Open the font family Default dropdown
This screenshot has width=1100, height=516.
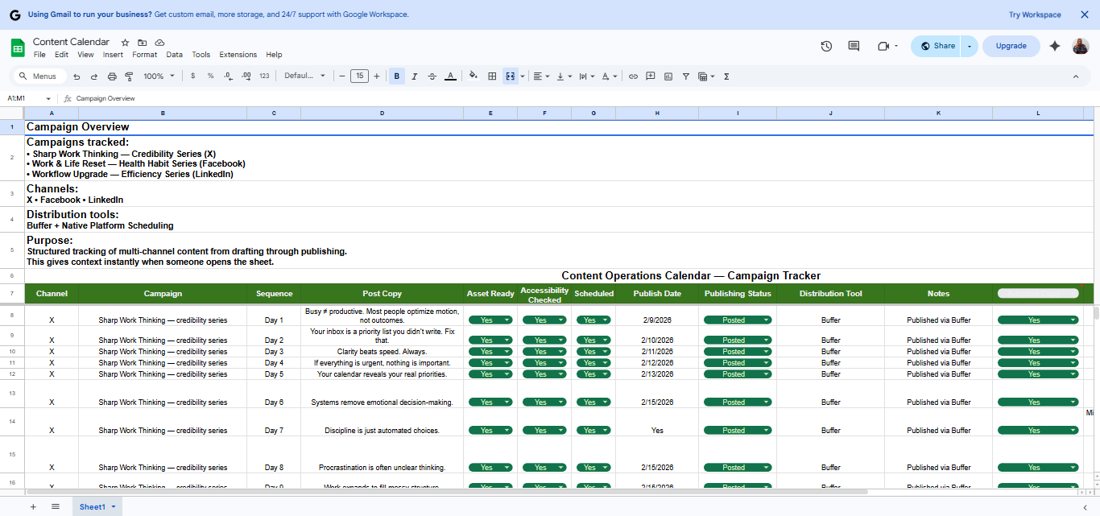[304, 76]
